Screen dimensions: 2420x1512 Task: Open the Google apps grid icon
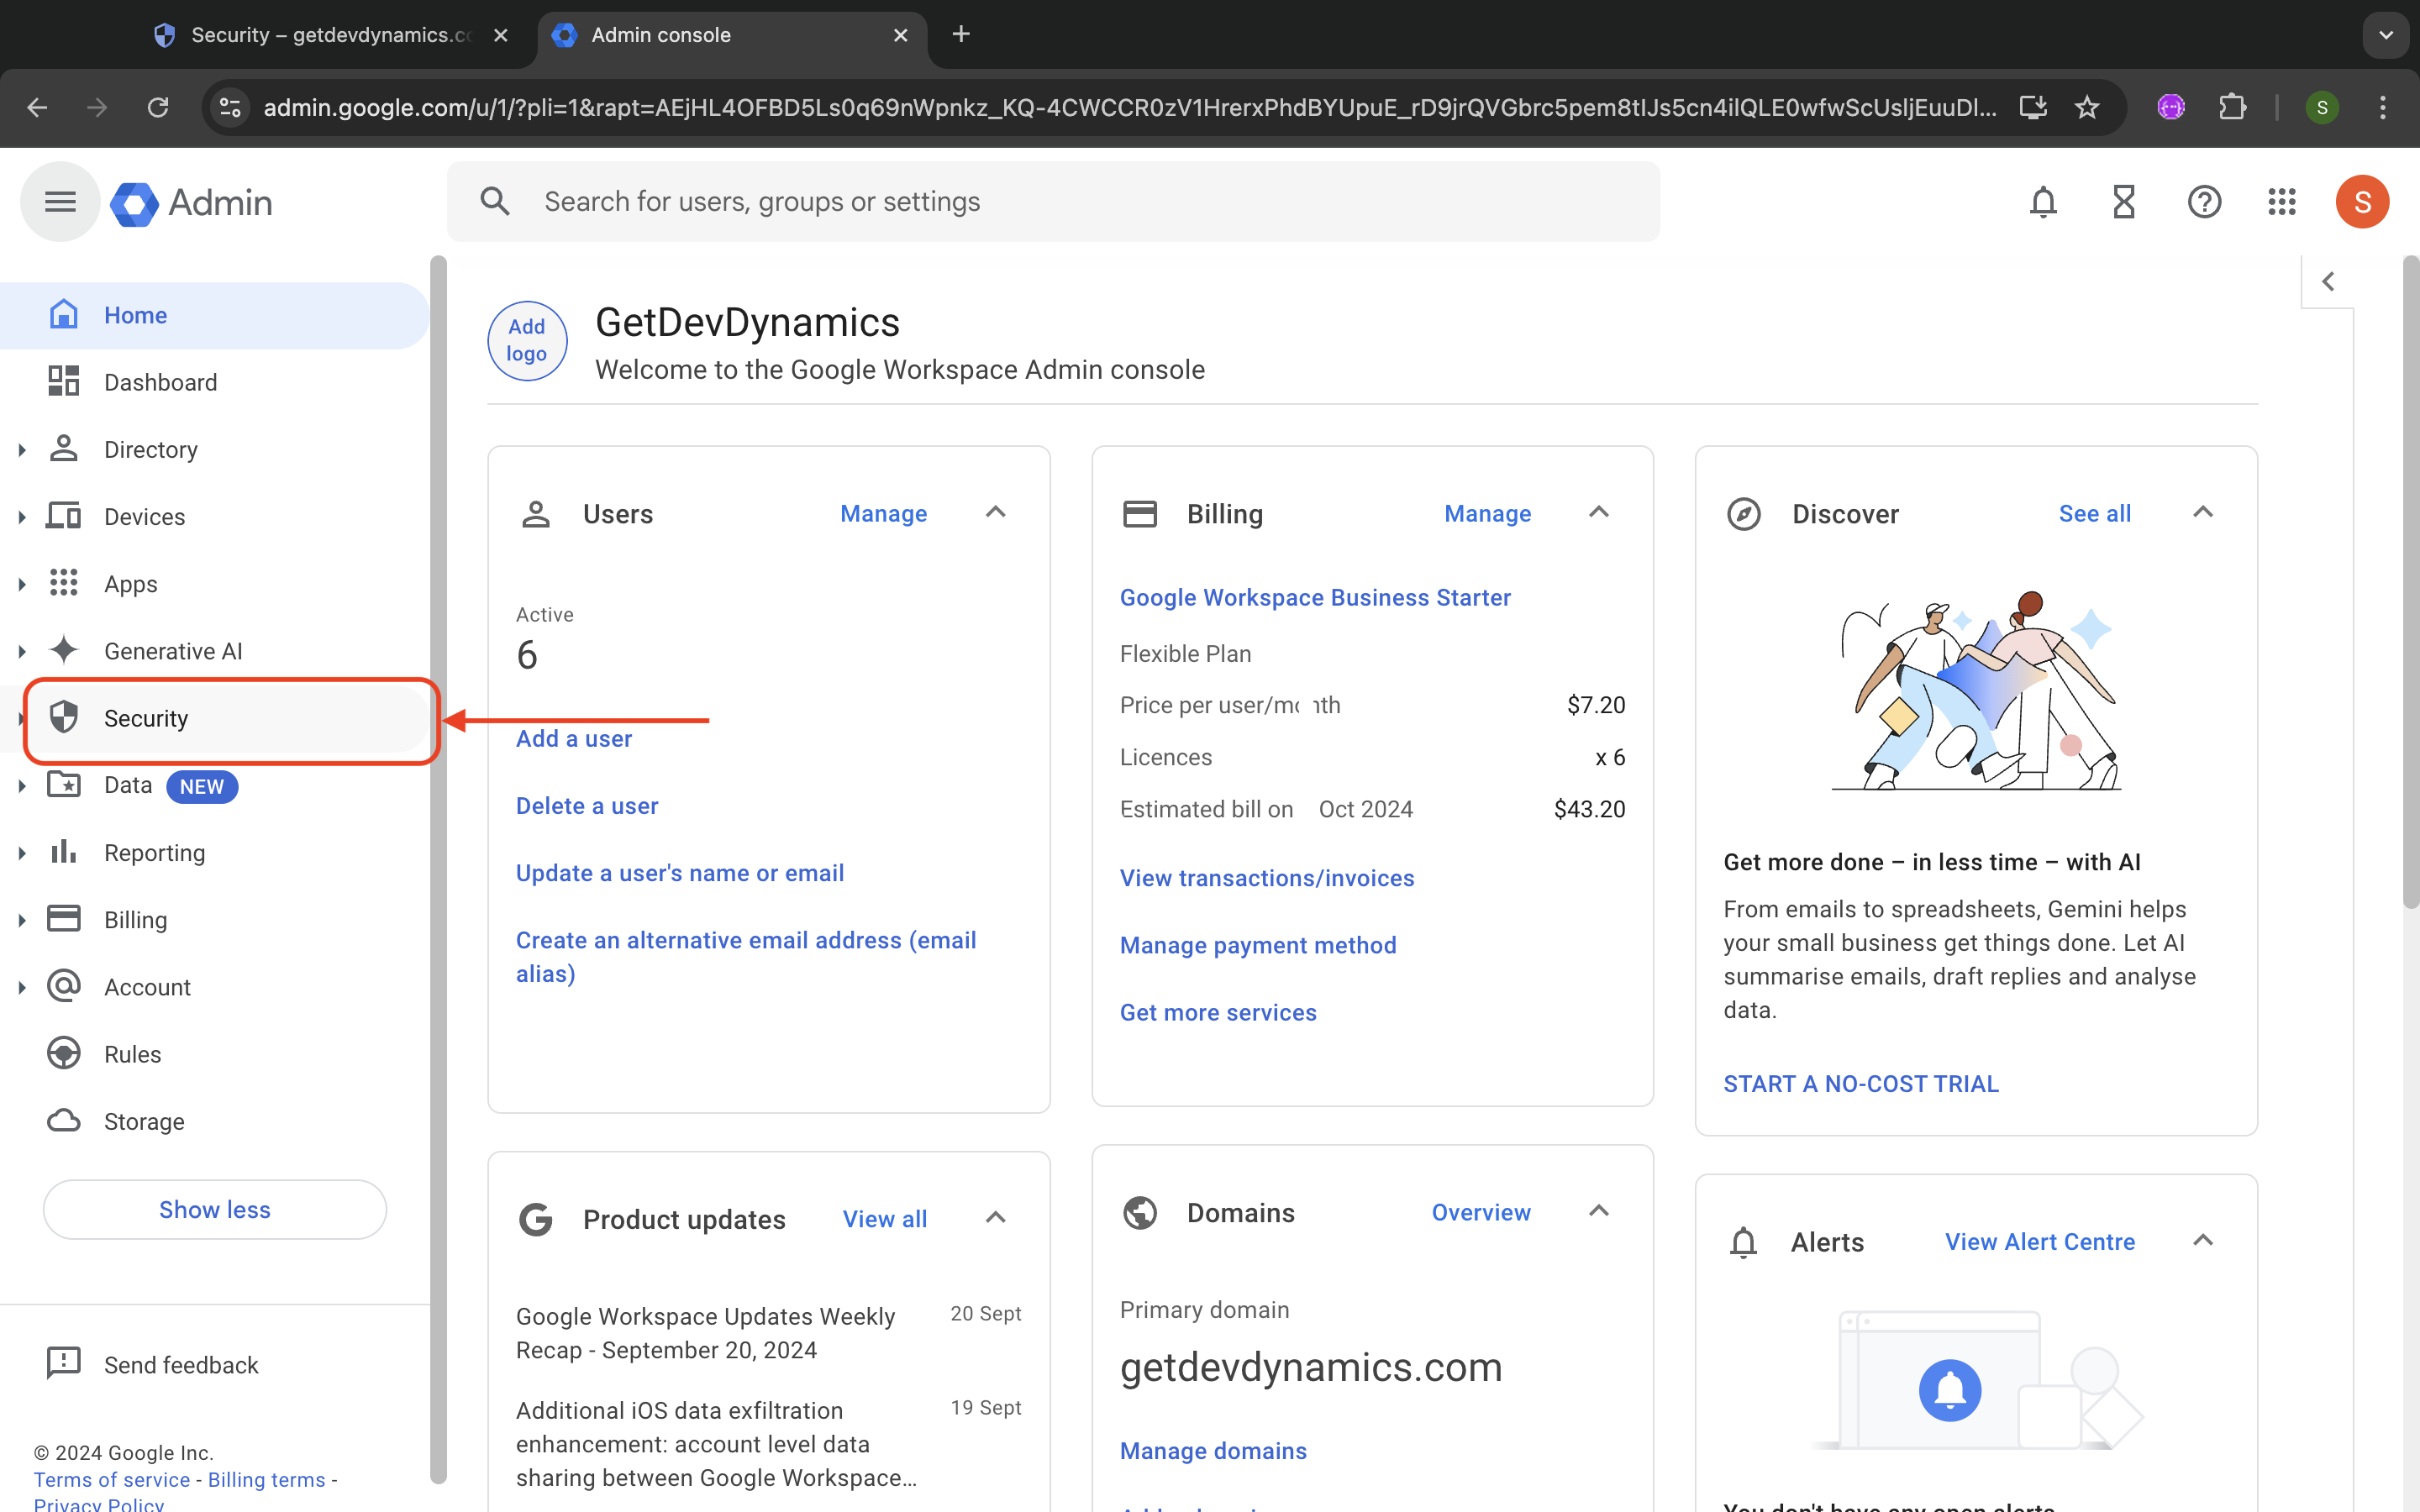coord(2282,202)
